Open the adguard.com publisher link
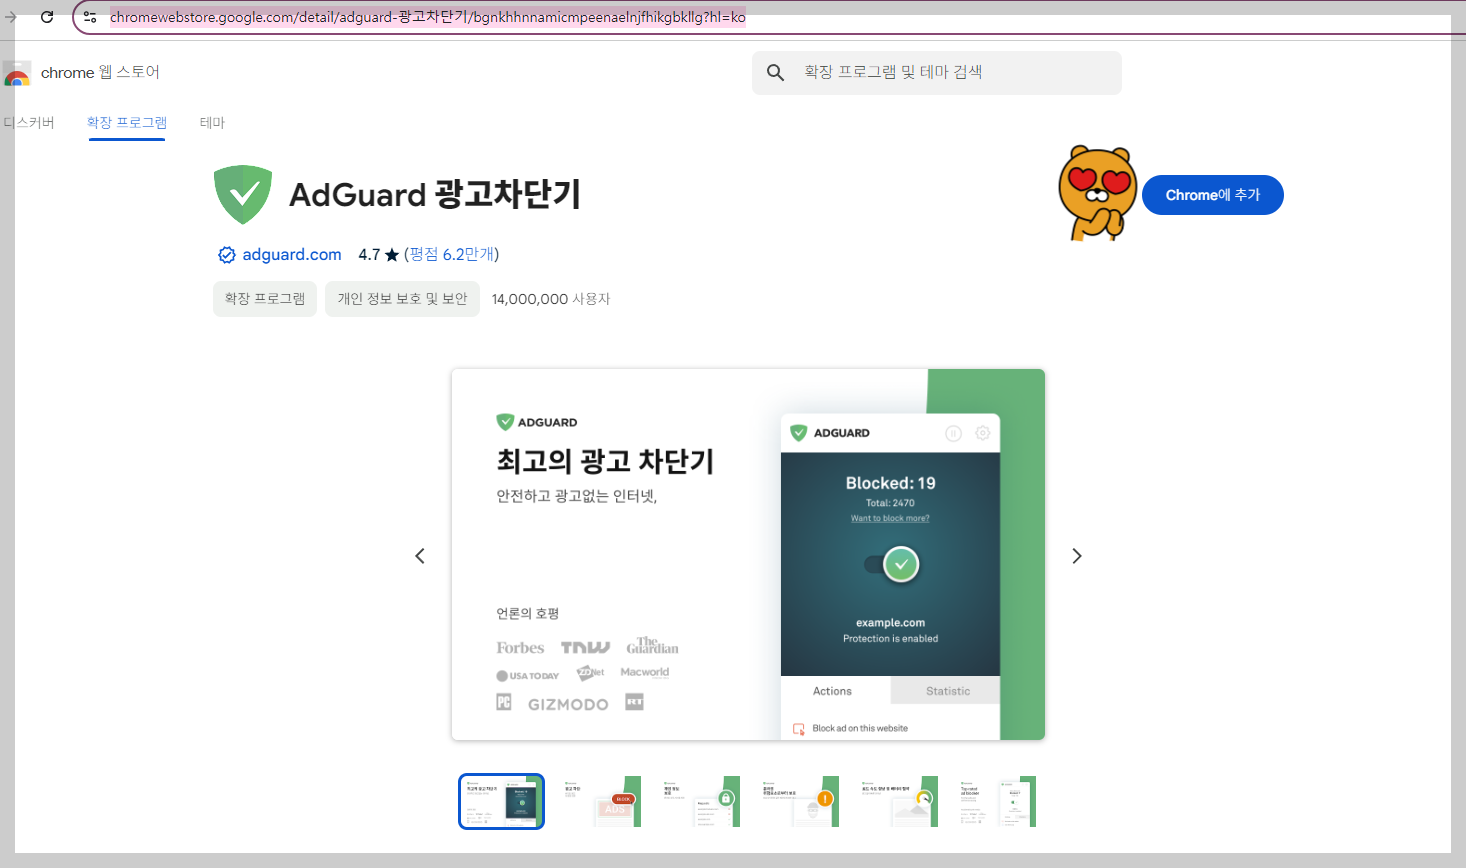This screenshot has height=868, width=1466. pos(292,255)
